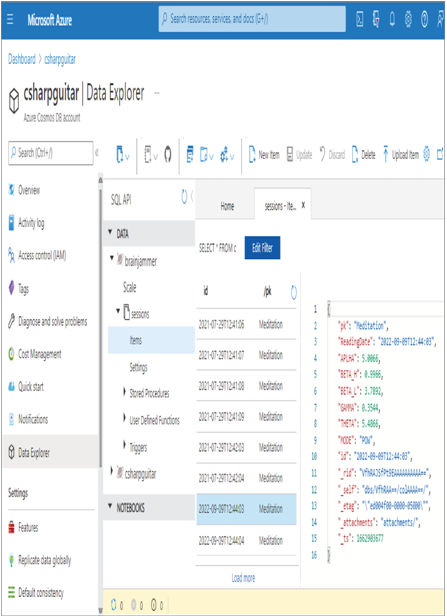
Task: Open the New Stored Procedure dropdown icon
Action: click(x=207, y=154)
